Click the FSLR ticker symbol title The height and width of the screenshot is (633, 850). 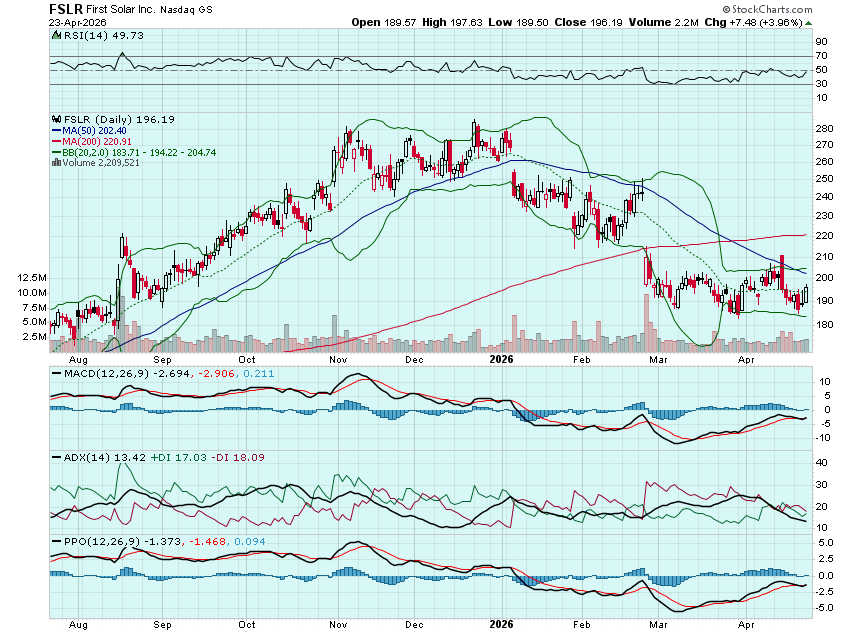(x=66, y=8)
